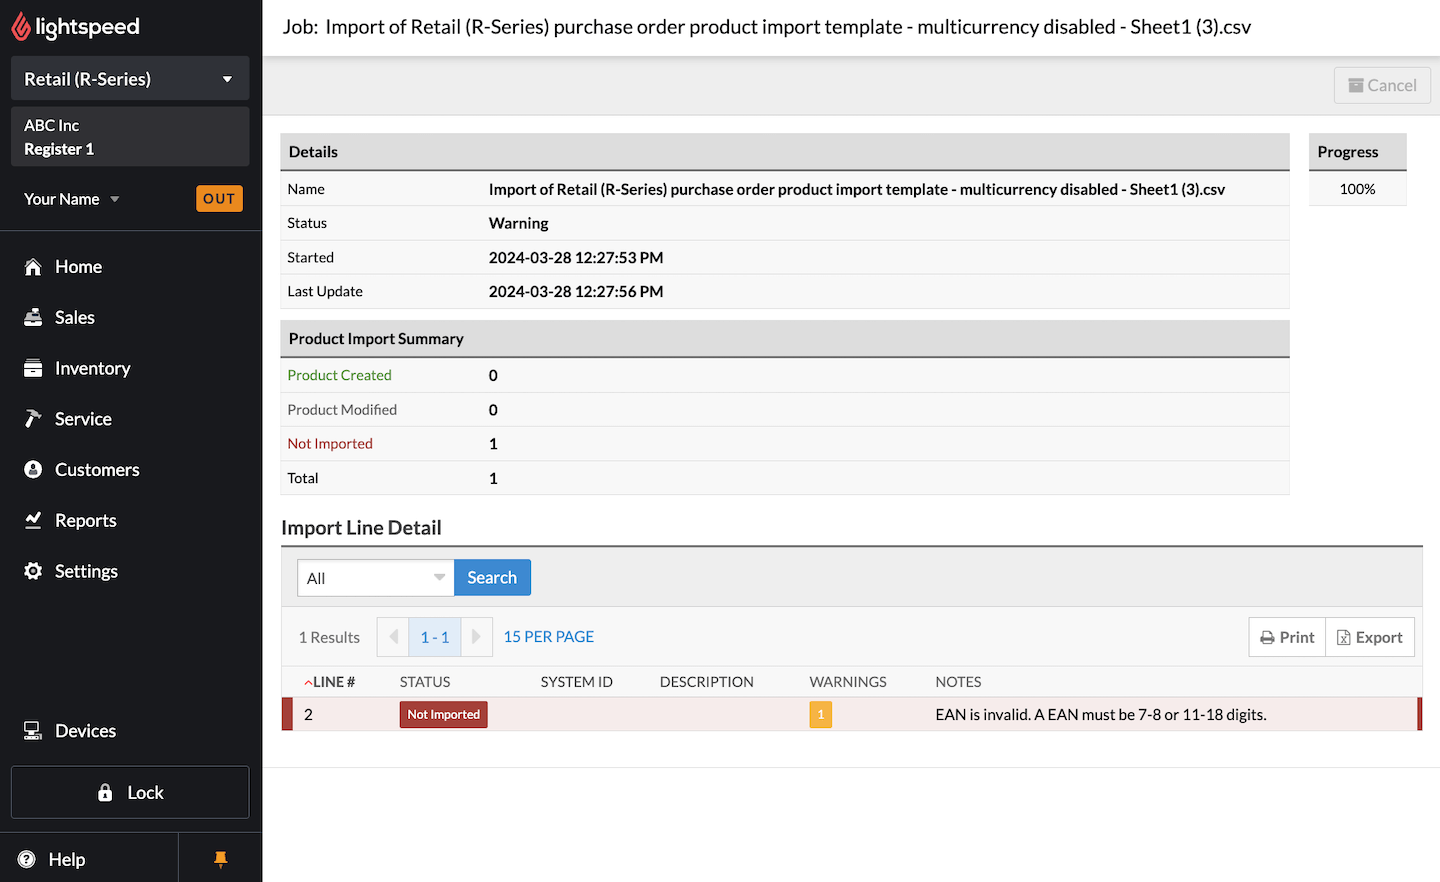
Task: Open the All filter dropdown
Action: coord(375,578)
